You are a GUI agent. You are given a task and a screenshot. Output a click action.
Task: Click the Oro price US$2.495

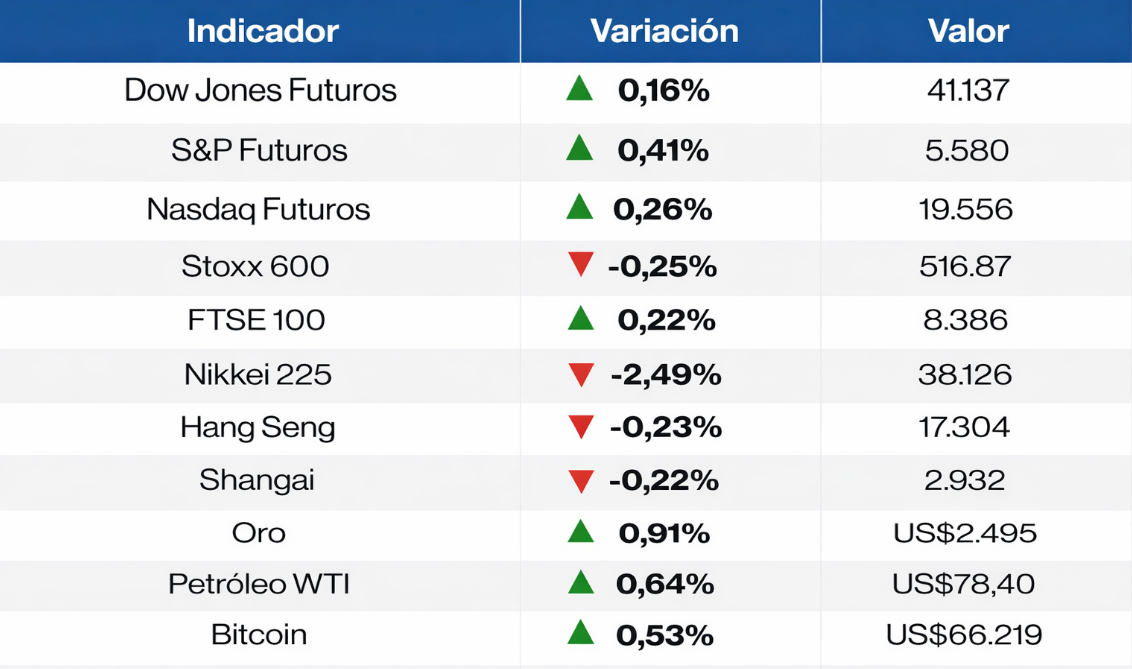(x=965, y=532)
